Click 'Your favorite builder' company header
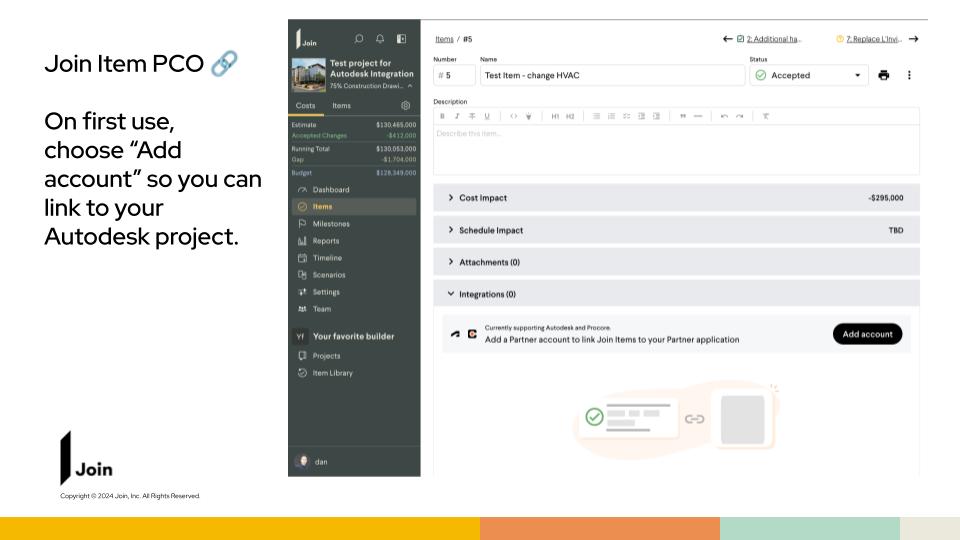Image resolution: width=960 pixels, height=540 pixels. tap(354, 336)
